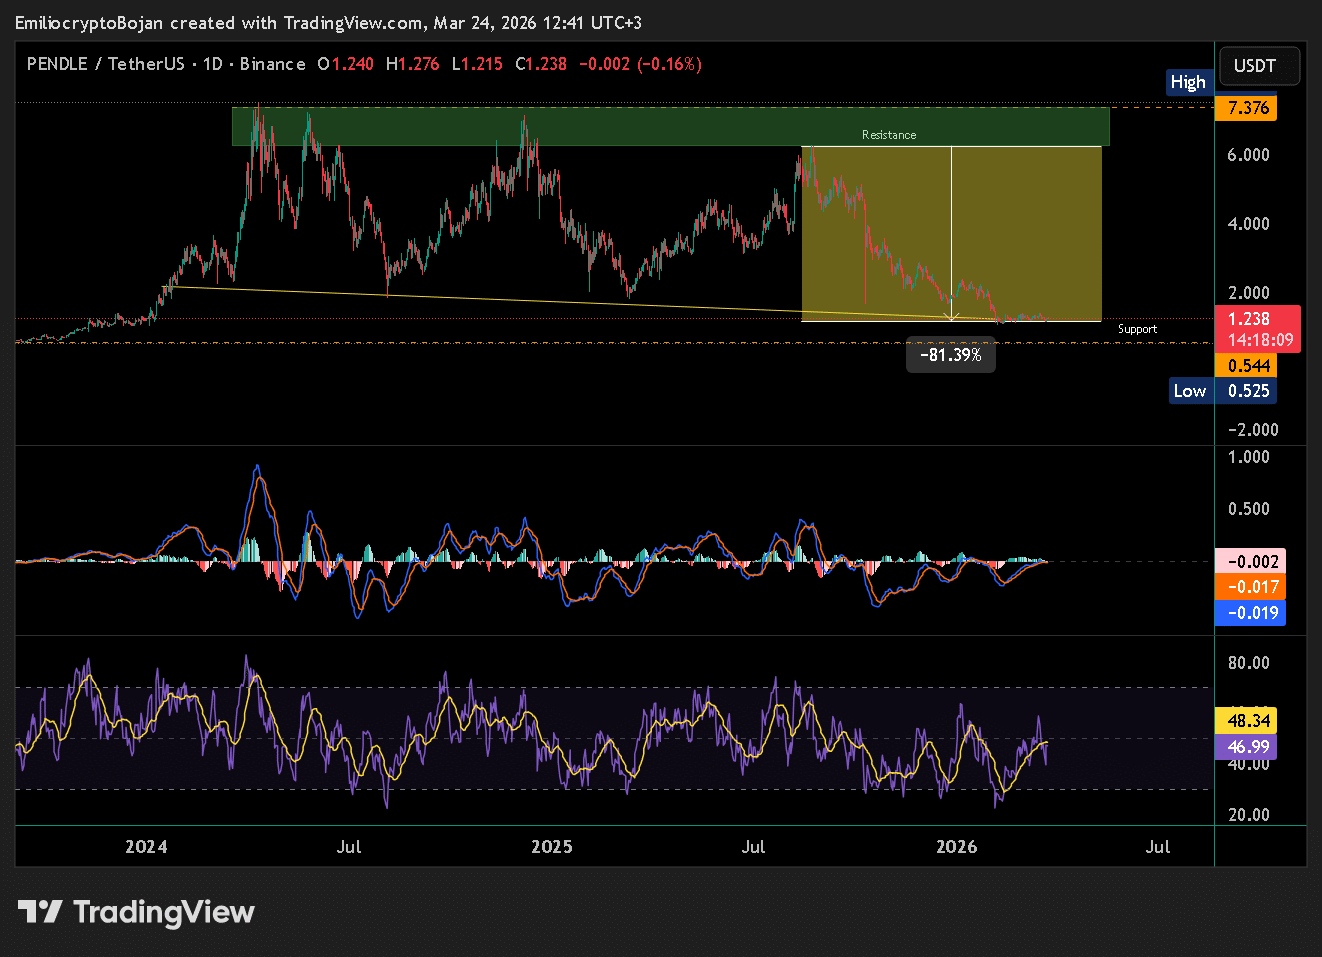Click the 2025 label on time axis
This screenshot has width=1322, height=957.
pos(552,847)
